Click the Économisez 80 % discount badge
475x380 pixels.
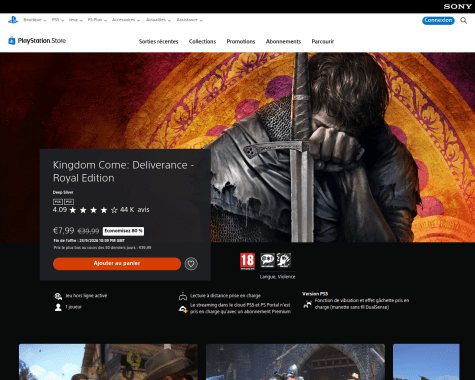pos(123,231)
